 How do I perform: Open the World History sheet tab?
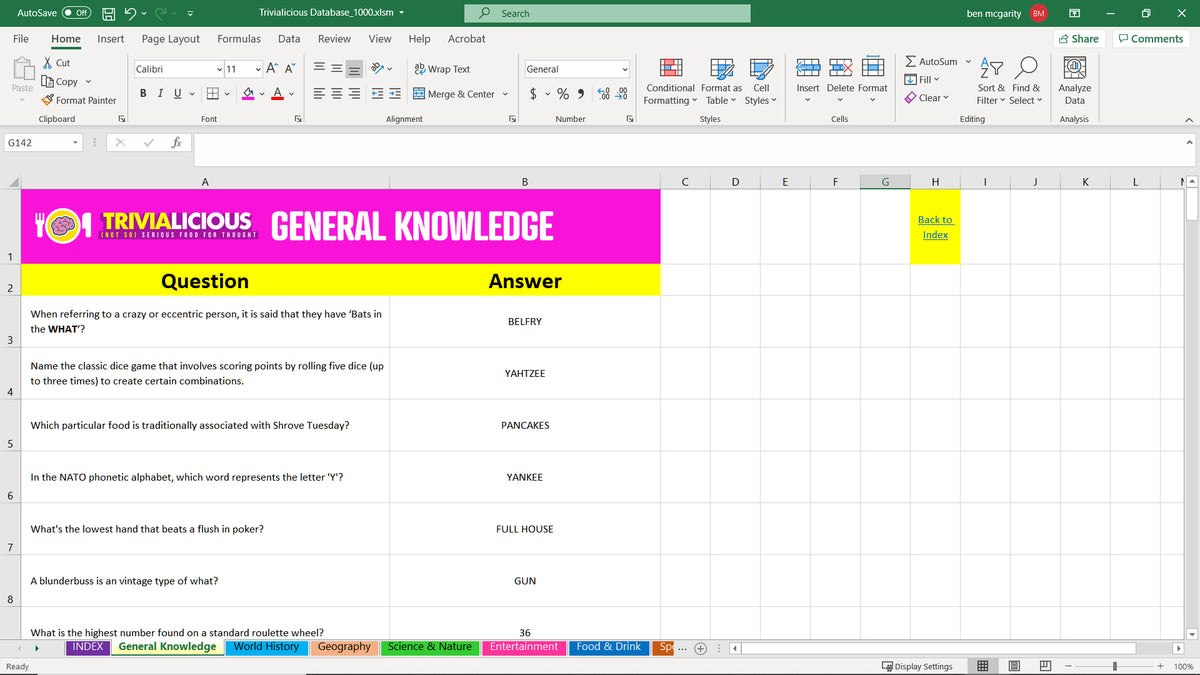point(266,647)
